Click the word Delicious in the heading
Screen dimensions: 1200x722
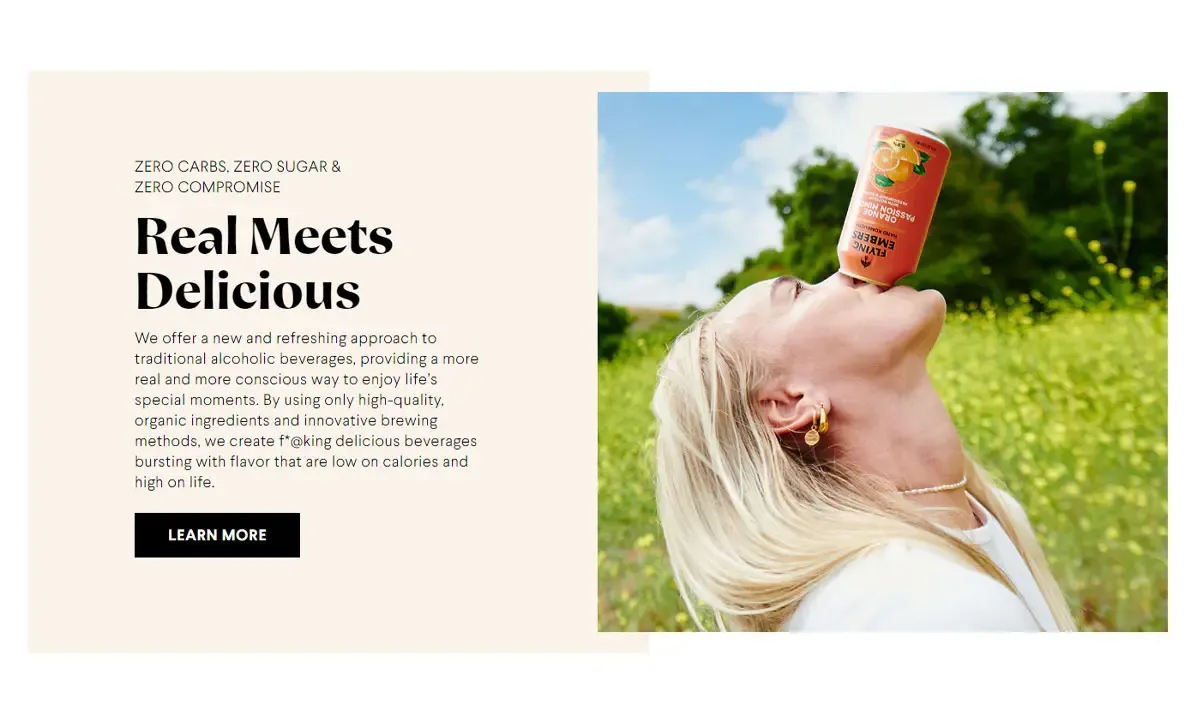click(247, 291)
